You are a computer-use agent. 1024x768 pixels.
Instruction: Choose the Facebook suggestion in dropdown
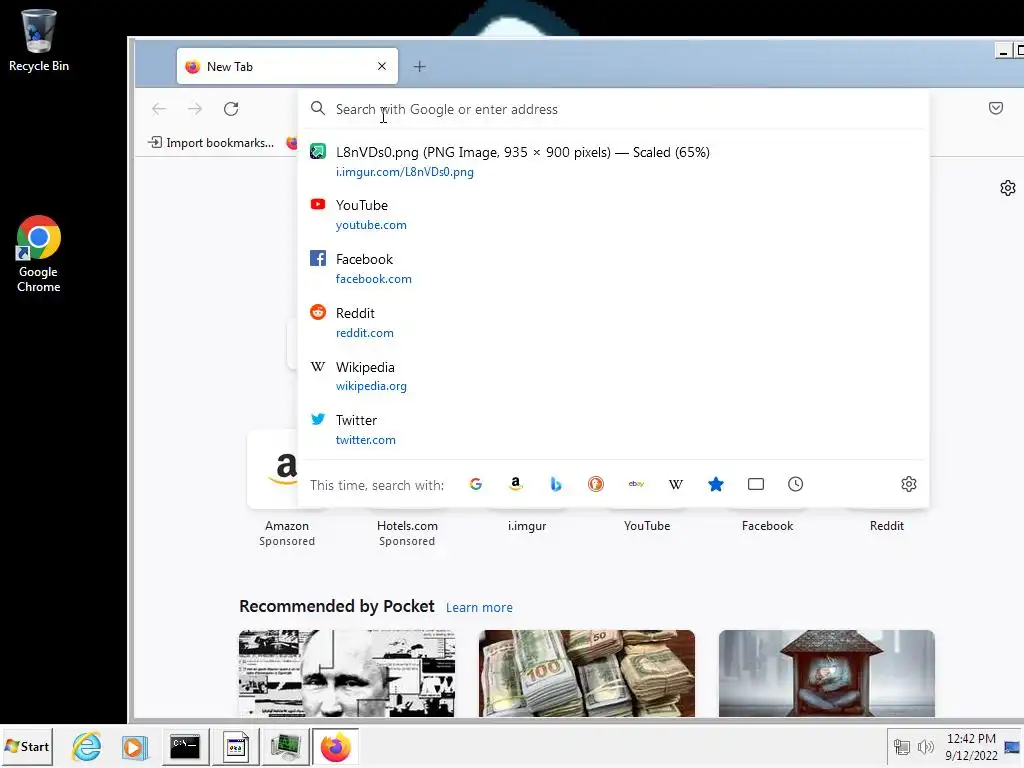(614, 268)
